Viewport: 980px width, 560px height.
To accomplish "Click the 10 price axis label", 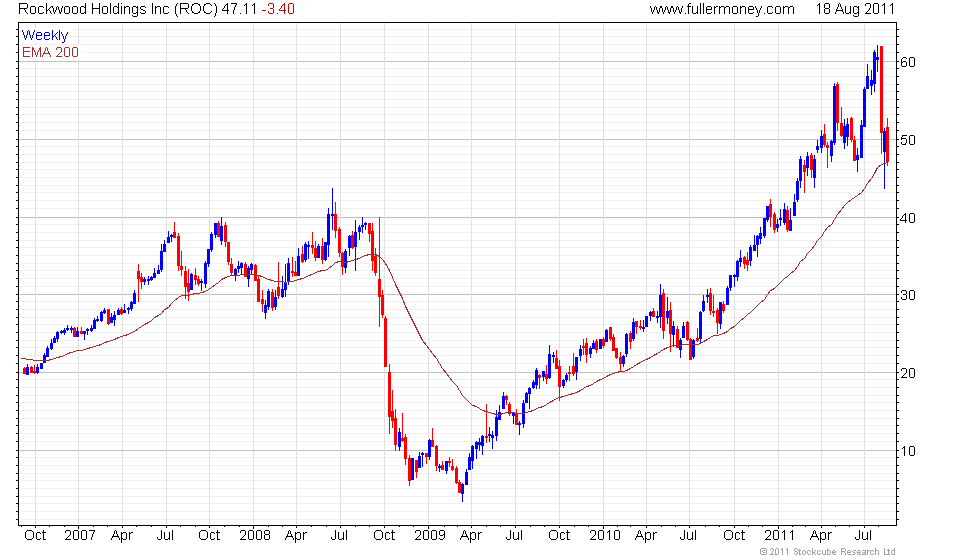I will (x=908, y=451).
